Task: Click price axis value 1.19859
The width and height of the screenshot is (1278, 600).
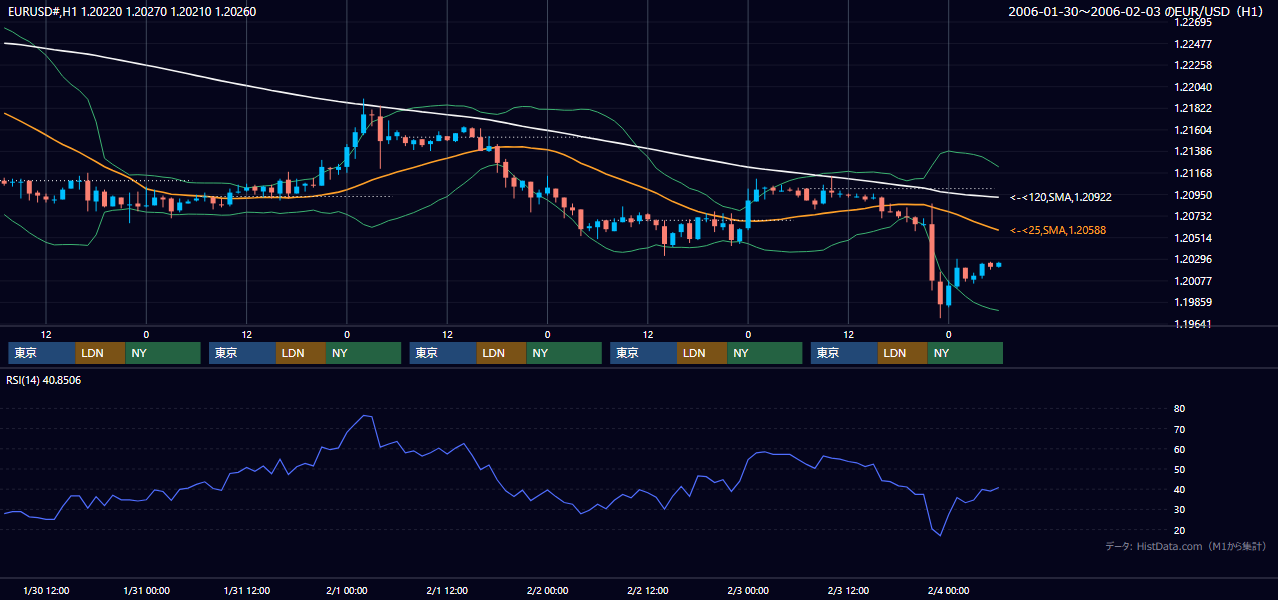Action: 1193,302
